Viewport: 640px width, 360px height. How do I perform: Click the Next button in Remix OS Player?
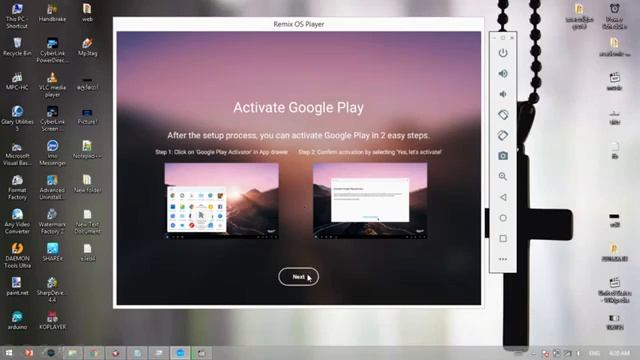(x=298, y=277)
